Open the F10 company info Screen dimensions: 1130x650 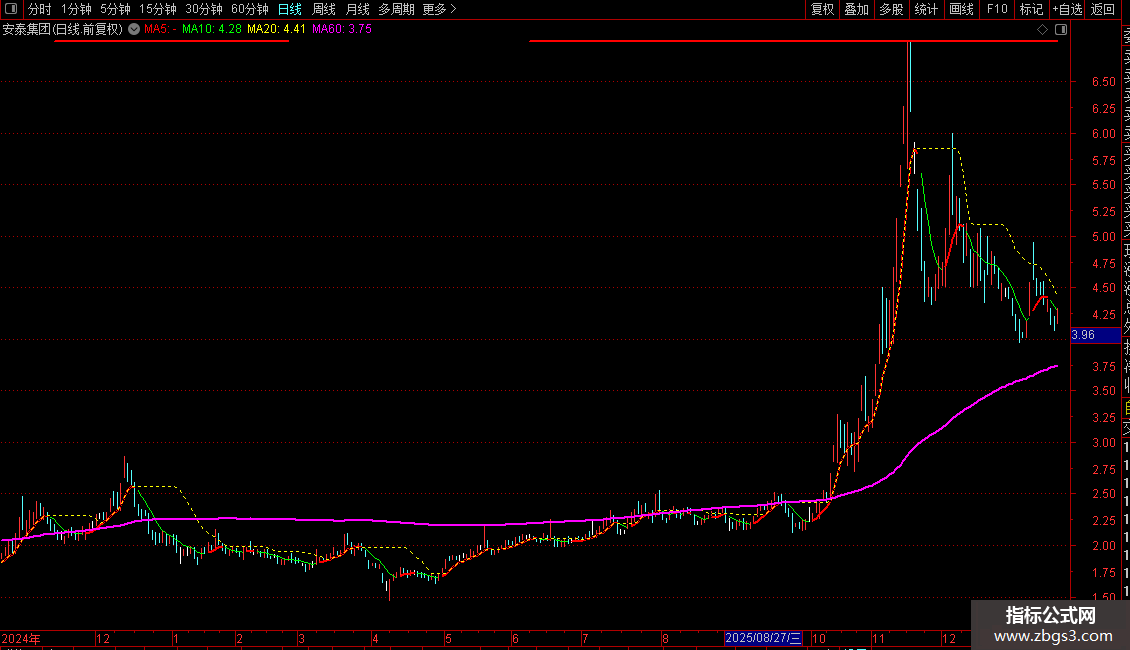pos(997,9)
